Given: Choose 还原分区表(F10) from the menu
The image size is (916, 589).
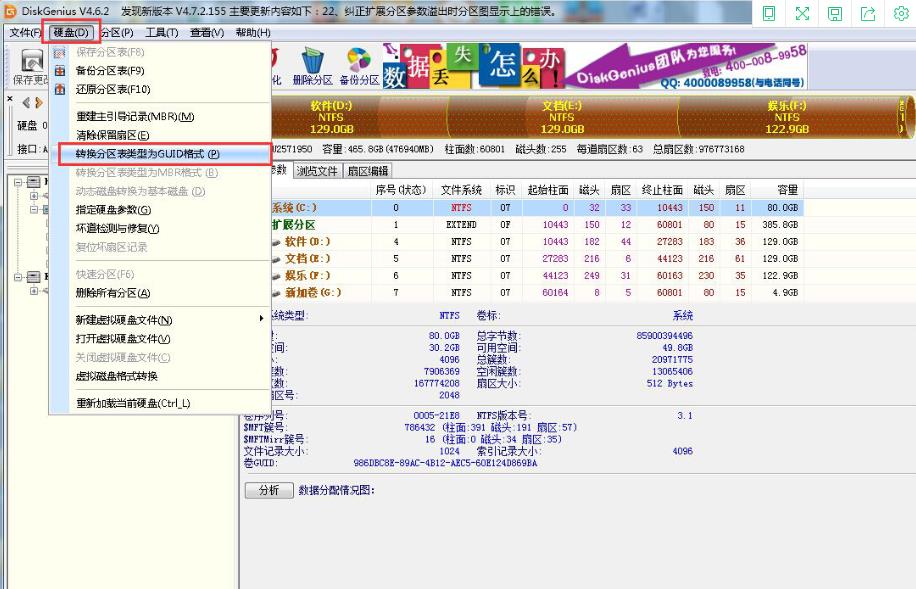Looking at the screenshot, I should (161, 89).
